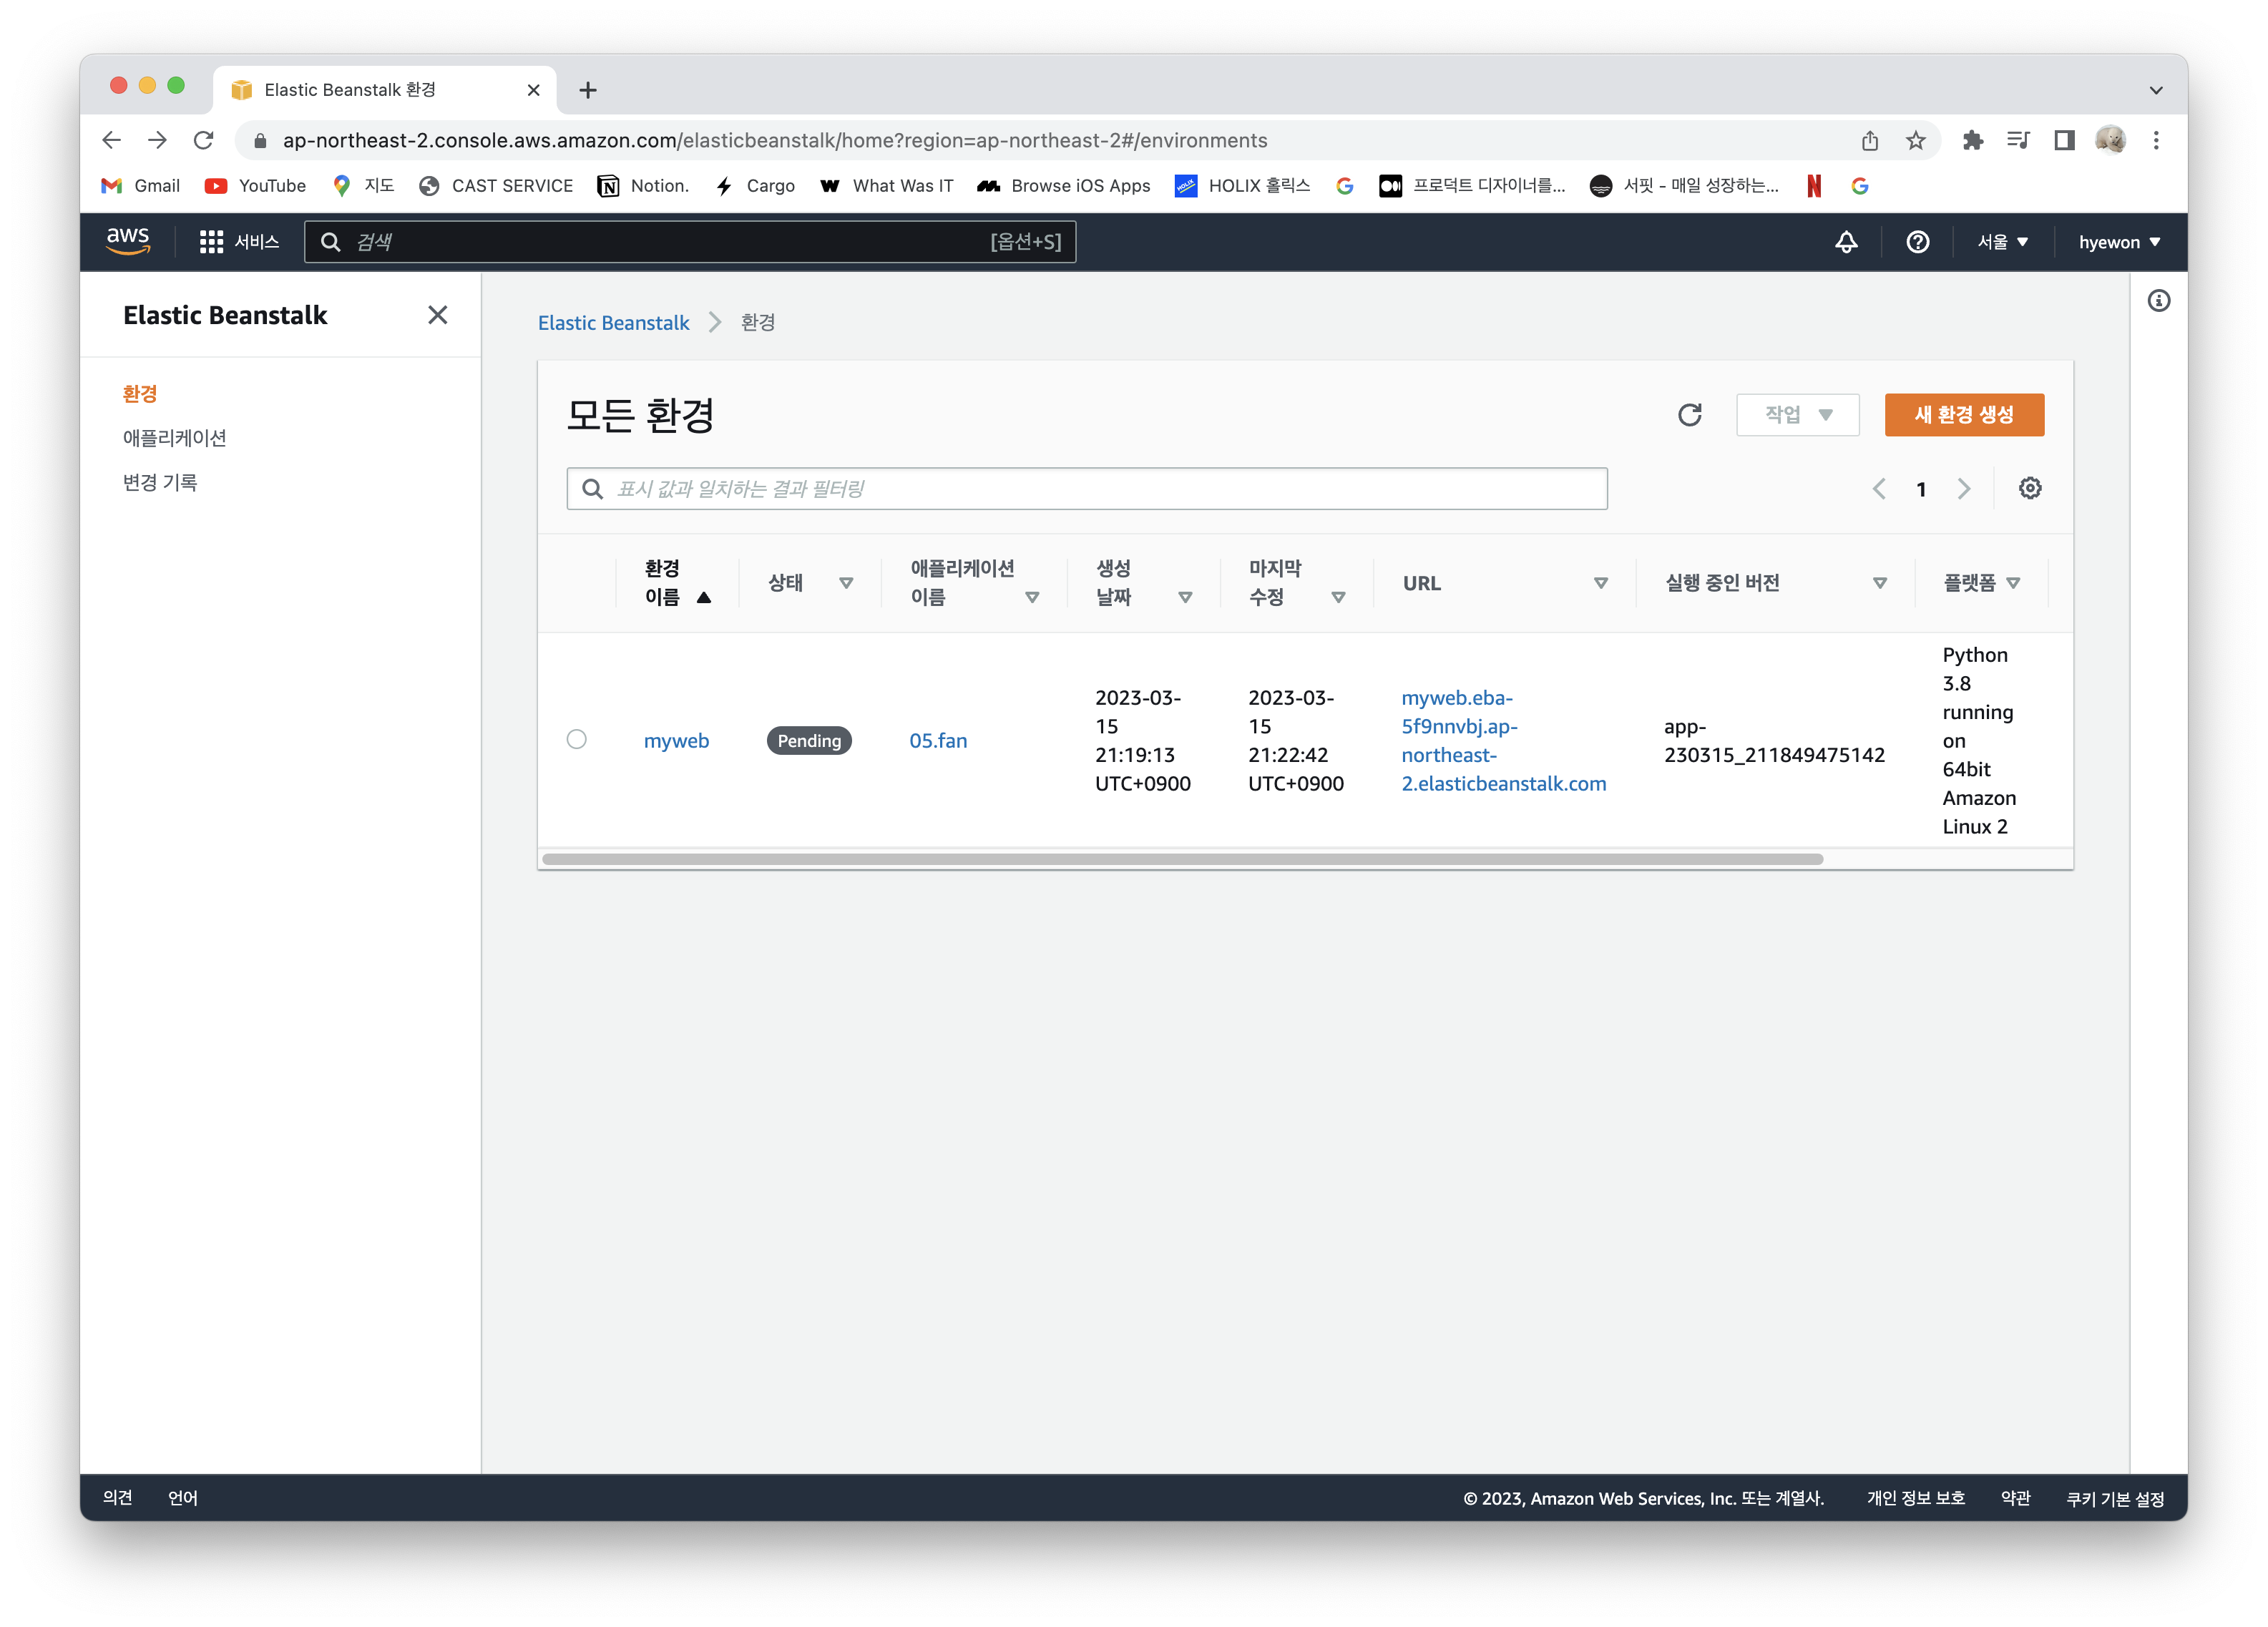Refresh the environments list
Screen dimensions: 2268x1627
1689,415
